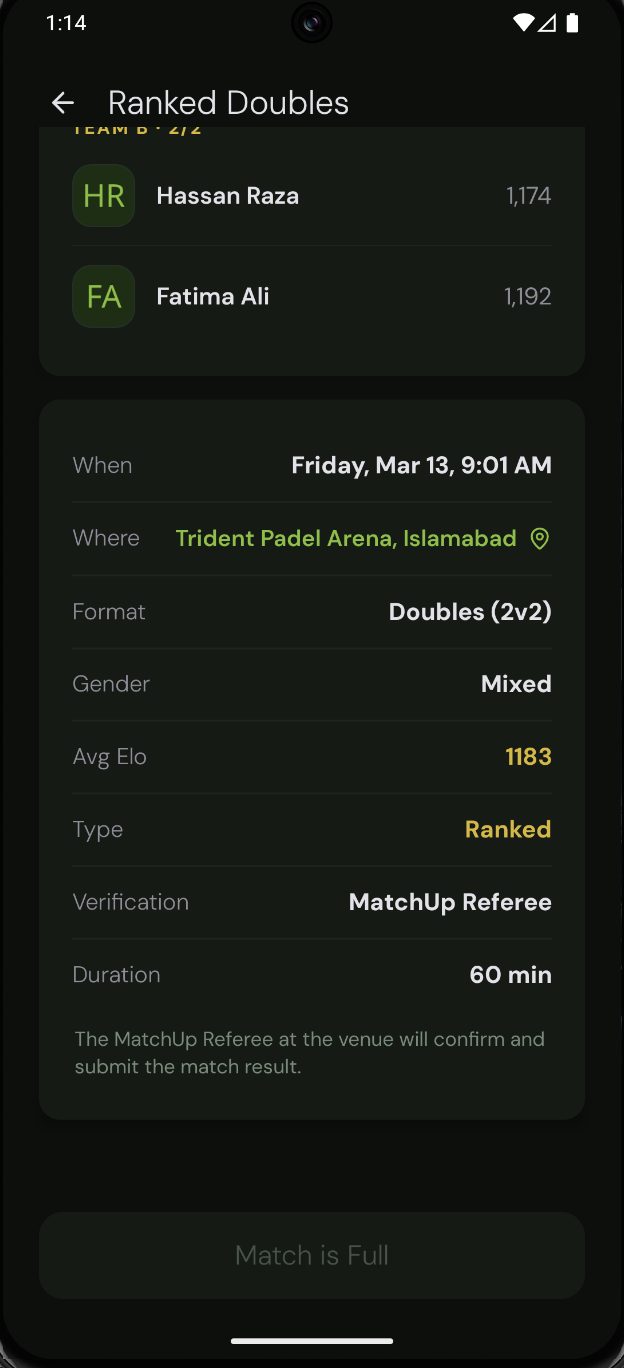Tap the 1:14 clock display
624x1368 pixels.
click(x=66, y=22)
